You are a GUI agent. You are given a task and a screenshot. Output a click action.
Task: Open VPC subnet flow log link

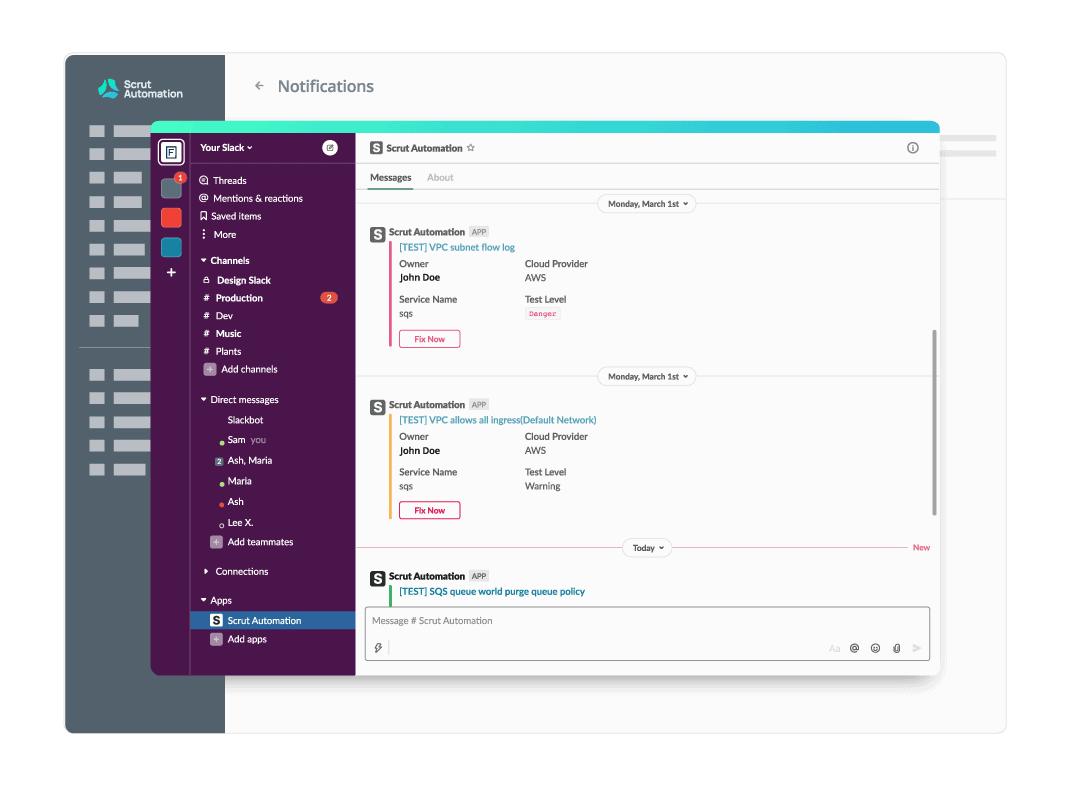[x=457, y=247]
